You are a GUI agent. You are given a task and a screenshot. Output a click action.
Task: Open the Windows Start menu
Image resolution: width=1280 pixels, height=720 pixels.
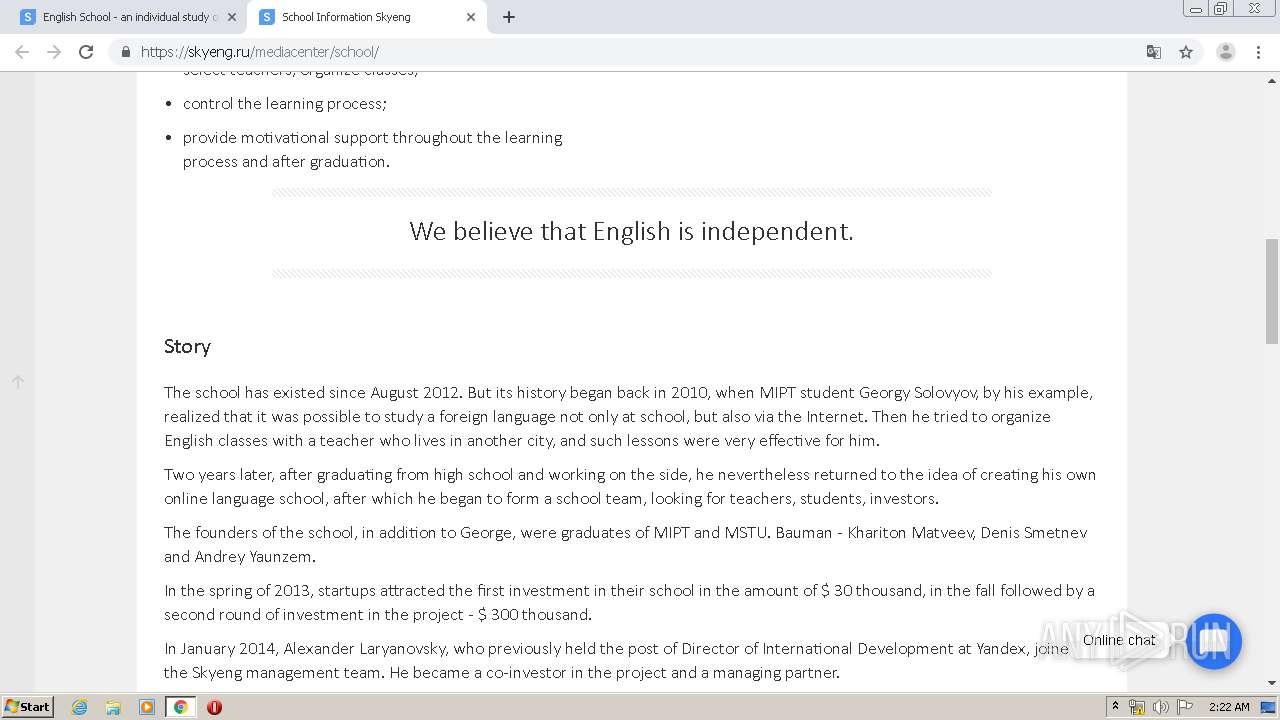tap(27, 706)
